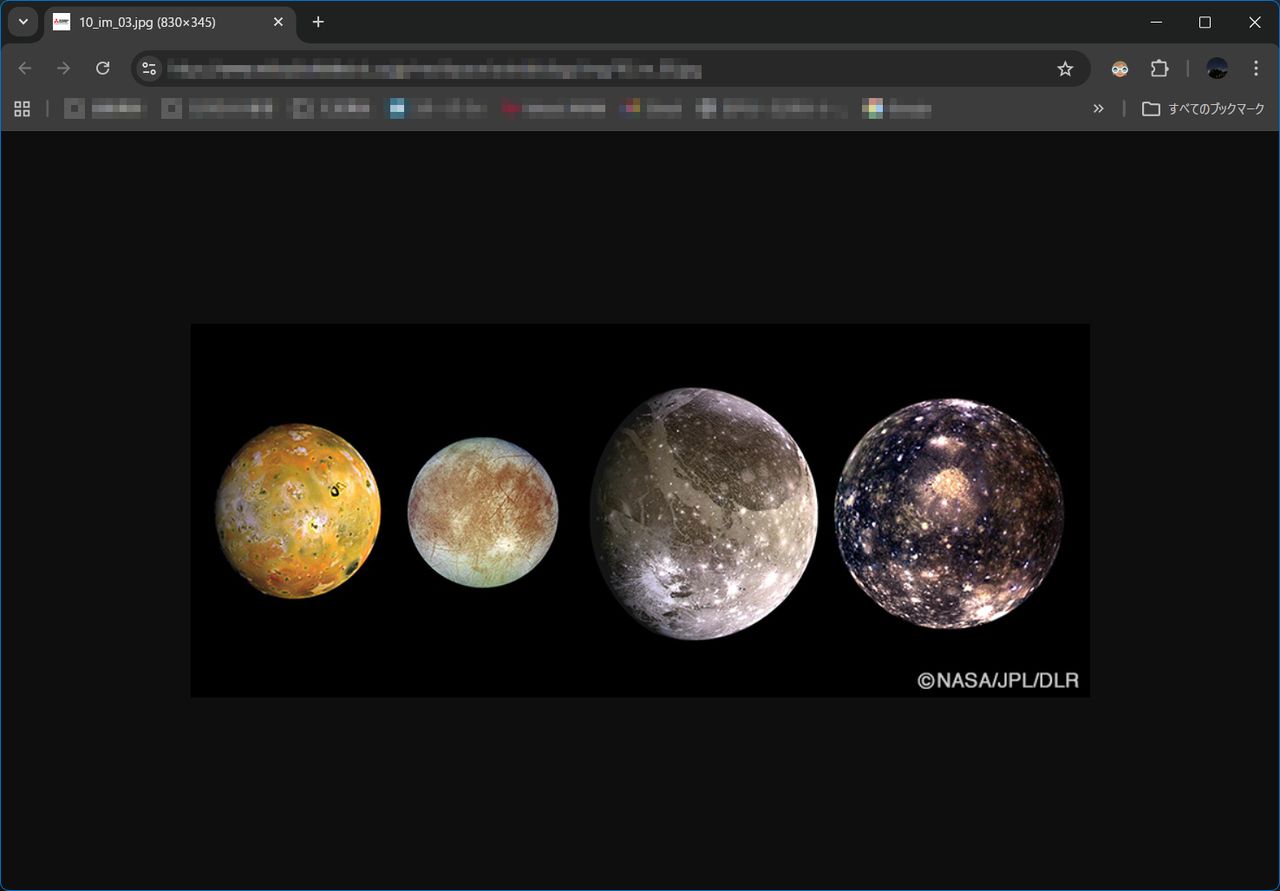
Task: Click the forward navigation arrow
Action: pyautogui.click(x=64, y=68)
